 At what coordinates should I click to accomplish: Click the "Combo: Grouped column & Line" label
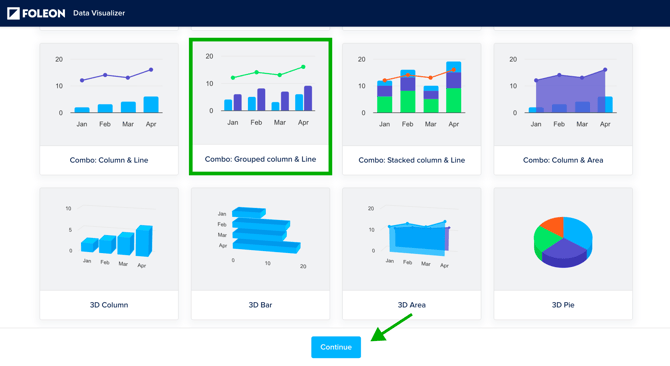pos(260,159)
